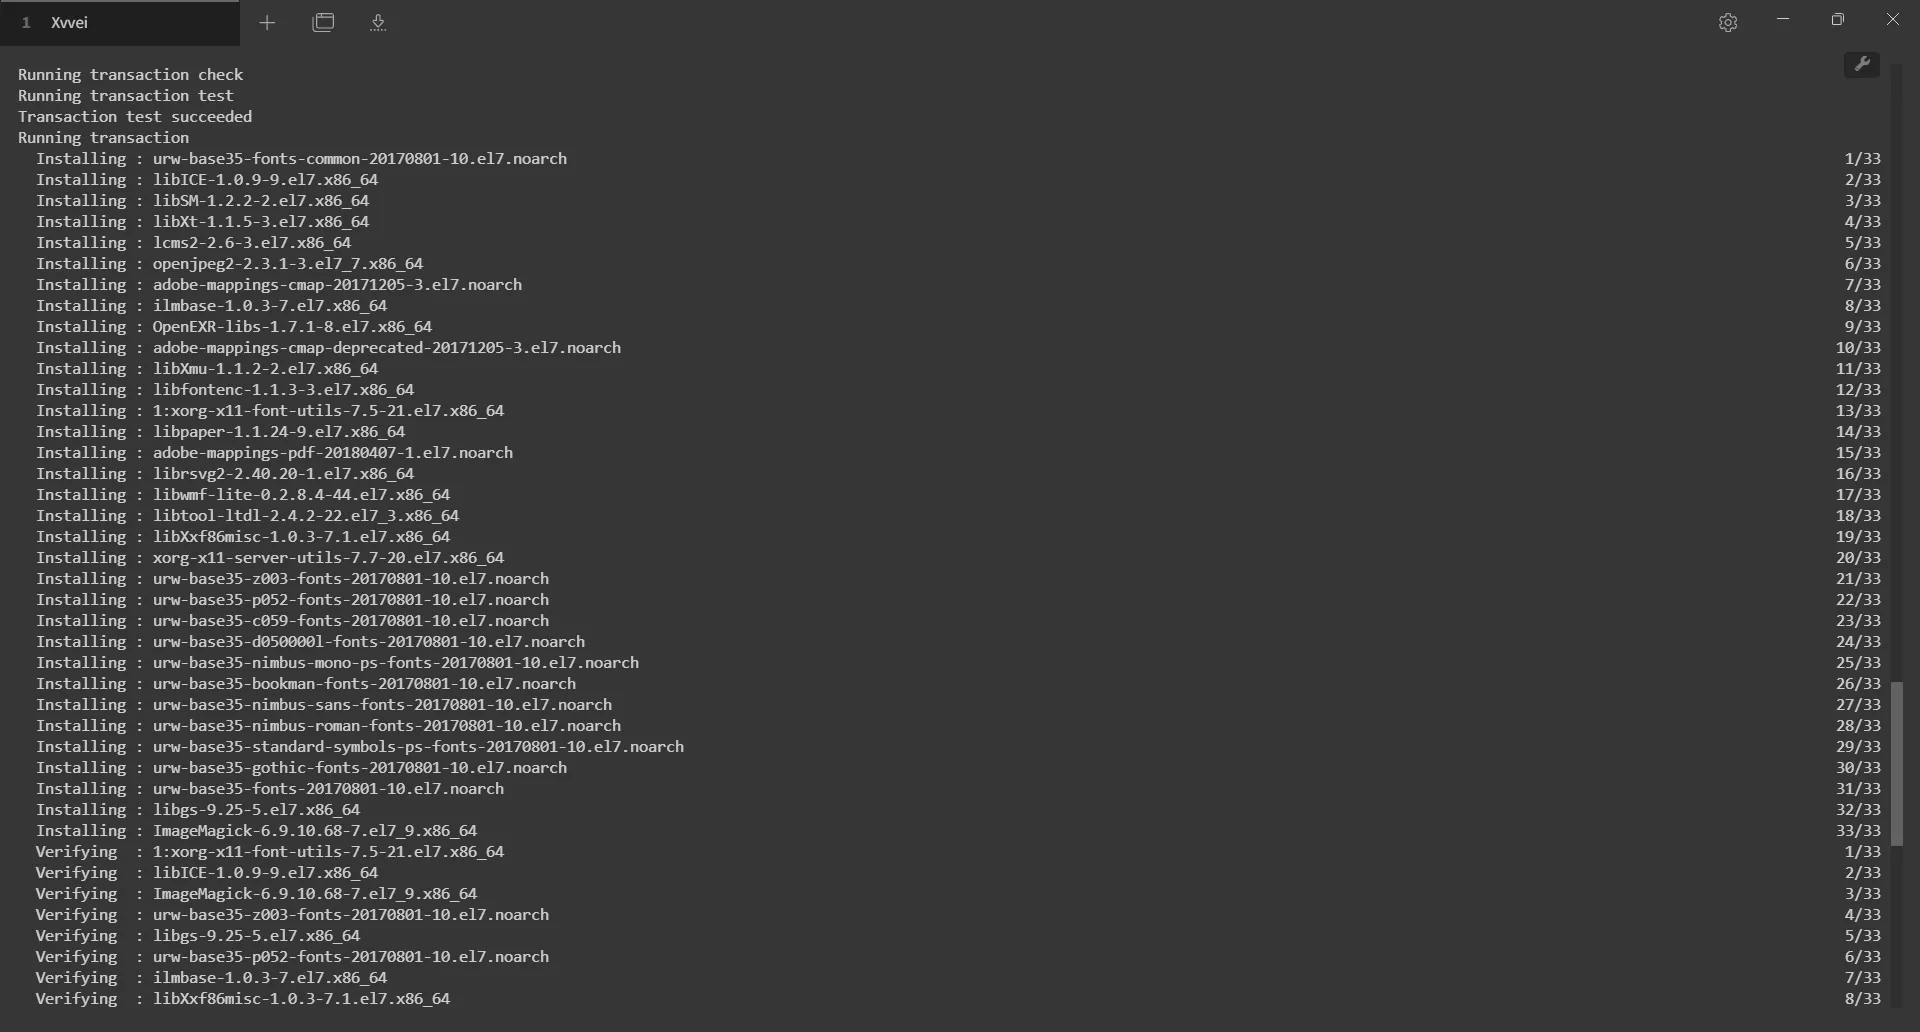This screenshot has height=1032, width=1920.
Task: Open settings with the gear icon
Action: (1728, 22)
